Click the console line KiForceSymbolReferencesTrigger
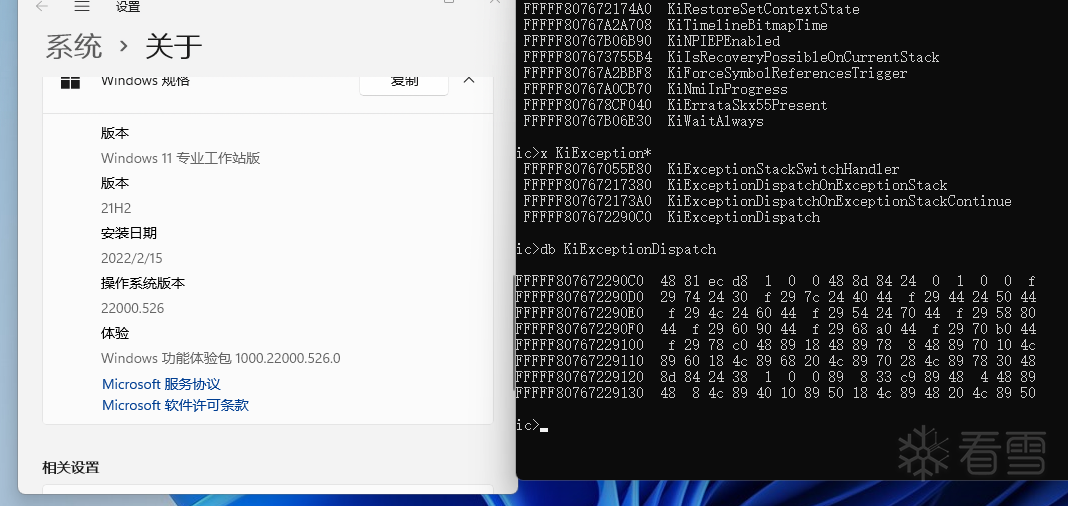The width and height of the screenshot is (1068, 506). (x=715, y=74)
